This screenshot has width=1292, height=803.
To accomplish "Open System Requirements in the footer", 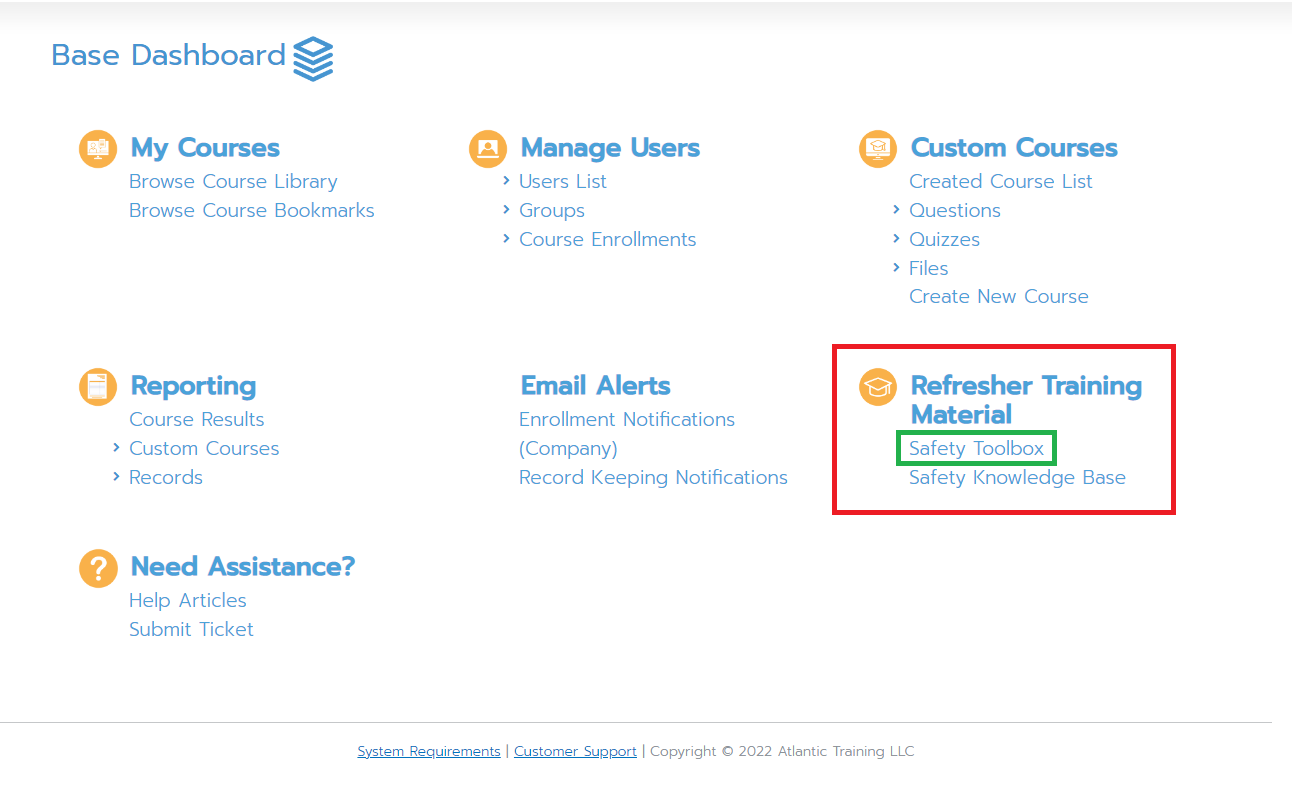I will coord(429,751).
